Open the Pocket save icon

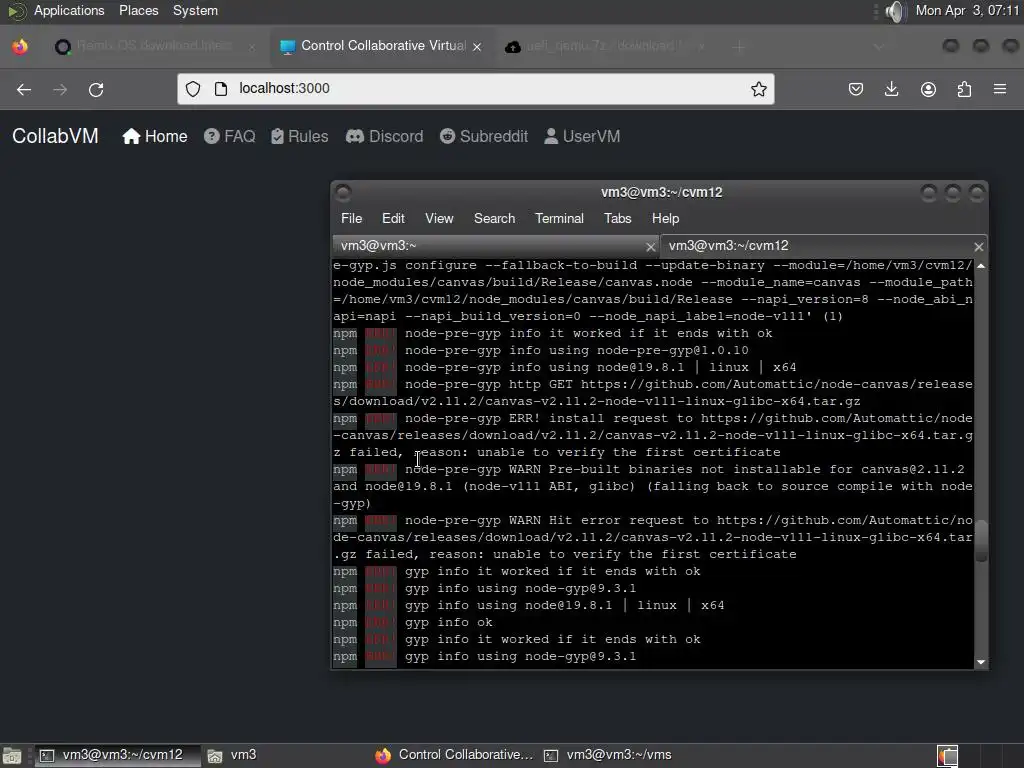pyautogui.click(x=856, y=89)
